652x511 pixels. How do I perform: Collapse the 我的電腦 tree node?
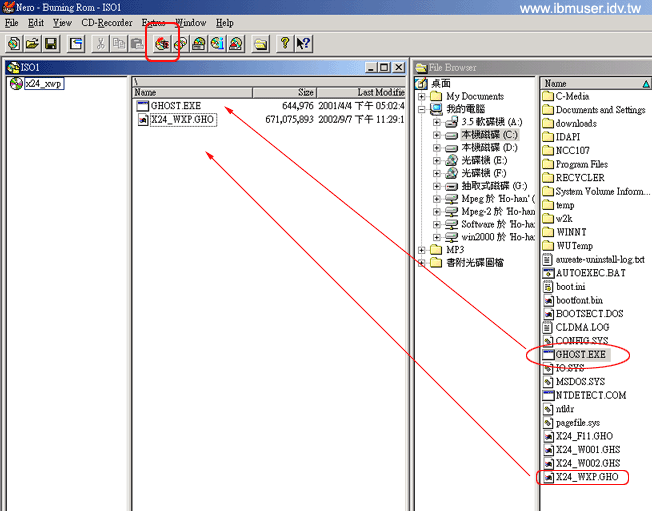click(x=422, y=109)
